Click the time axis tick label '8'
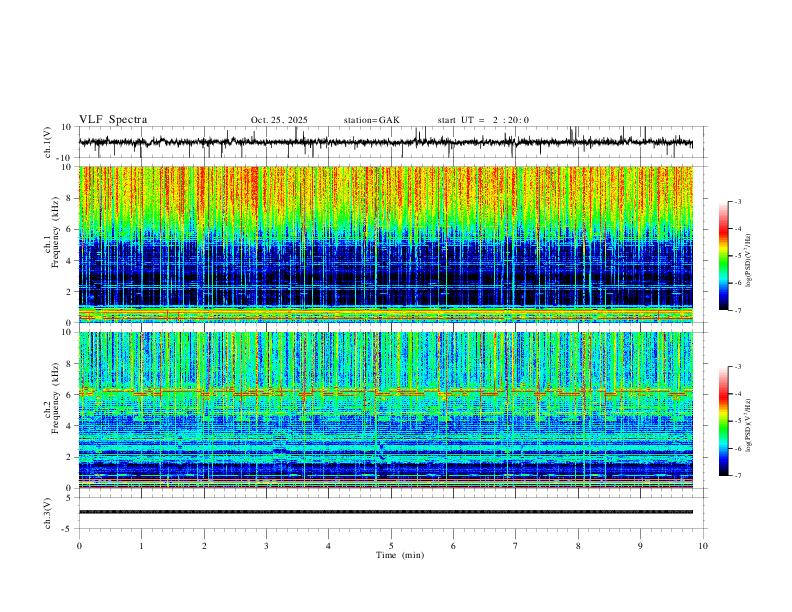Image resolution: width=792 pixels, height=612 pixels. pyautogui.click(x=578, y=546)
